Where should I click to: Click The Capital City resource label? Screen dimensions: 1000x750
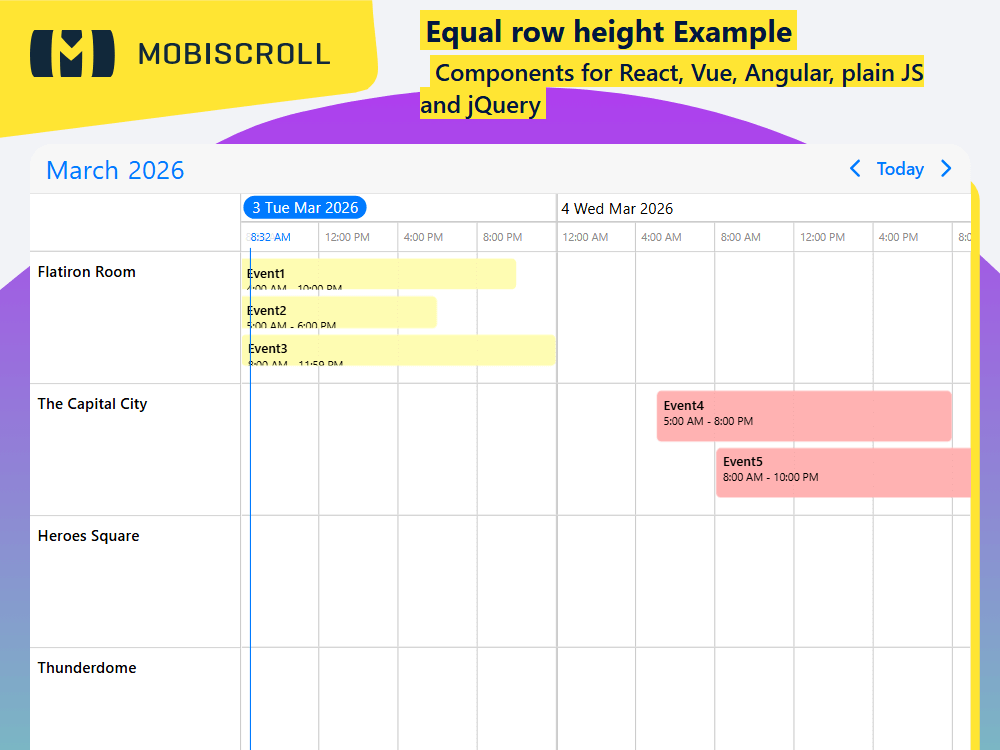pos(92,403)
